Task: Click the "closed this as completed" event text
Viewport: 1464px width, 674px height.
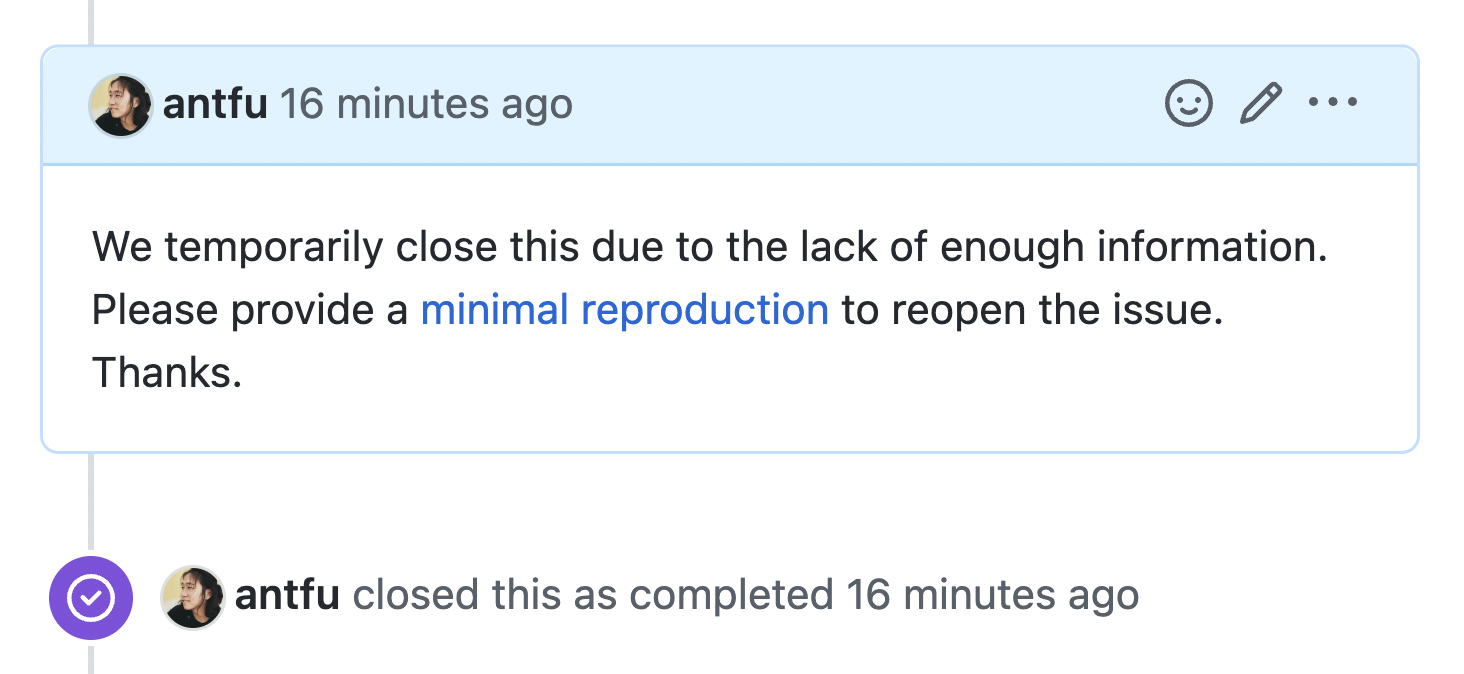Action: pos(592,596)
